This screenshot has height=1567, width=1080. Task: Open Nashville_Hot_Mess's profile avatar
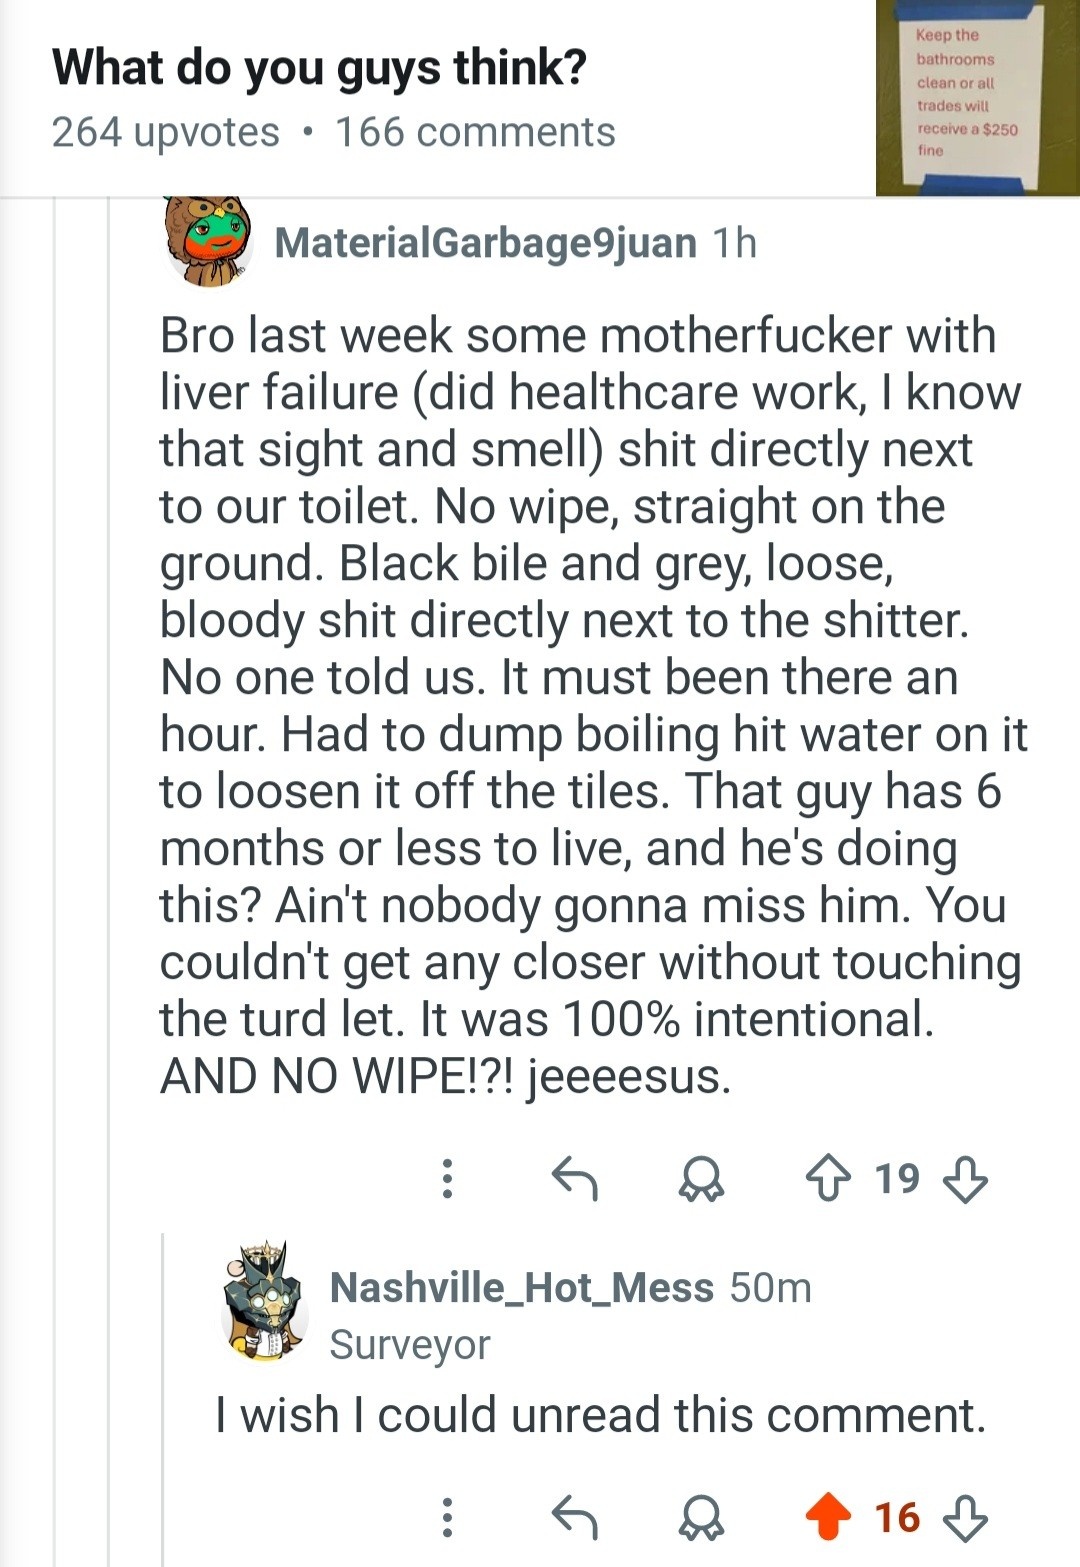(263, 1301)
